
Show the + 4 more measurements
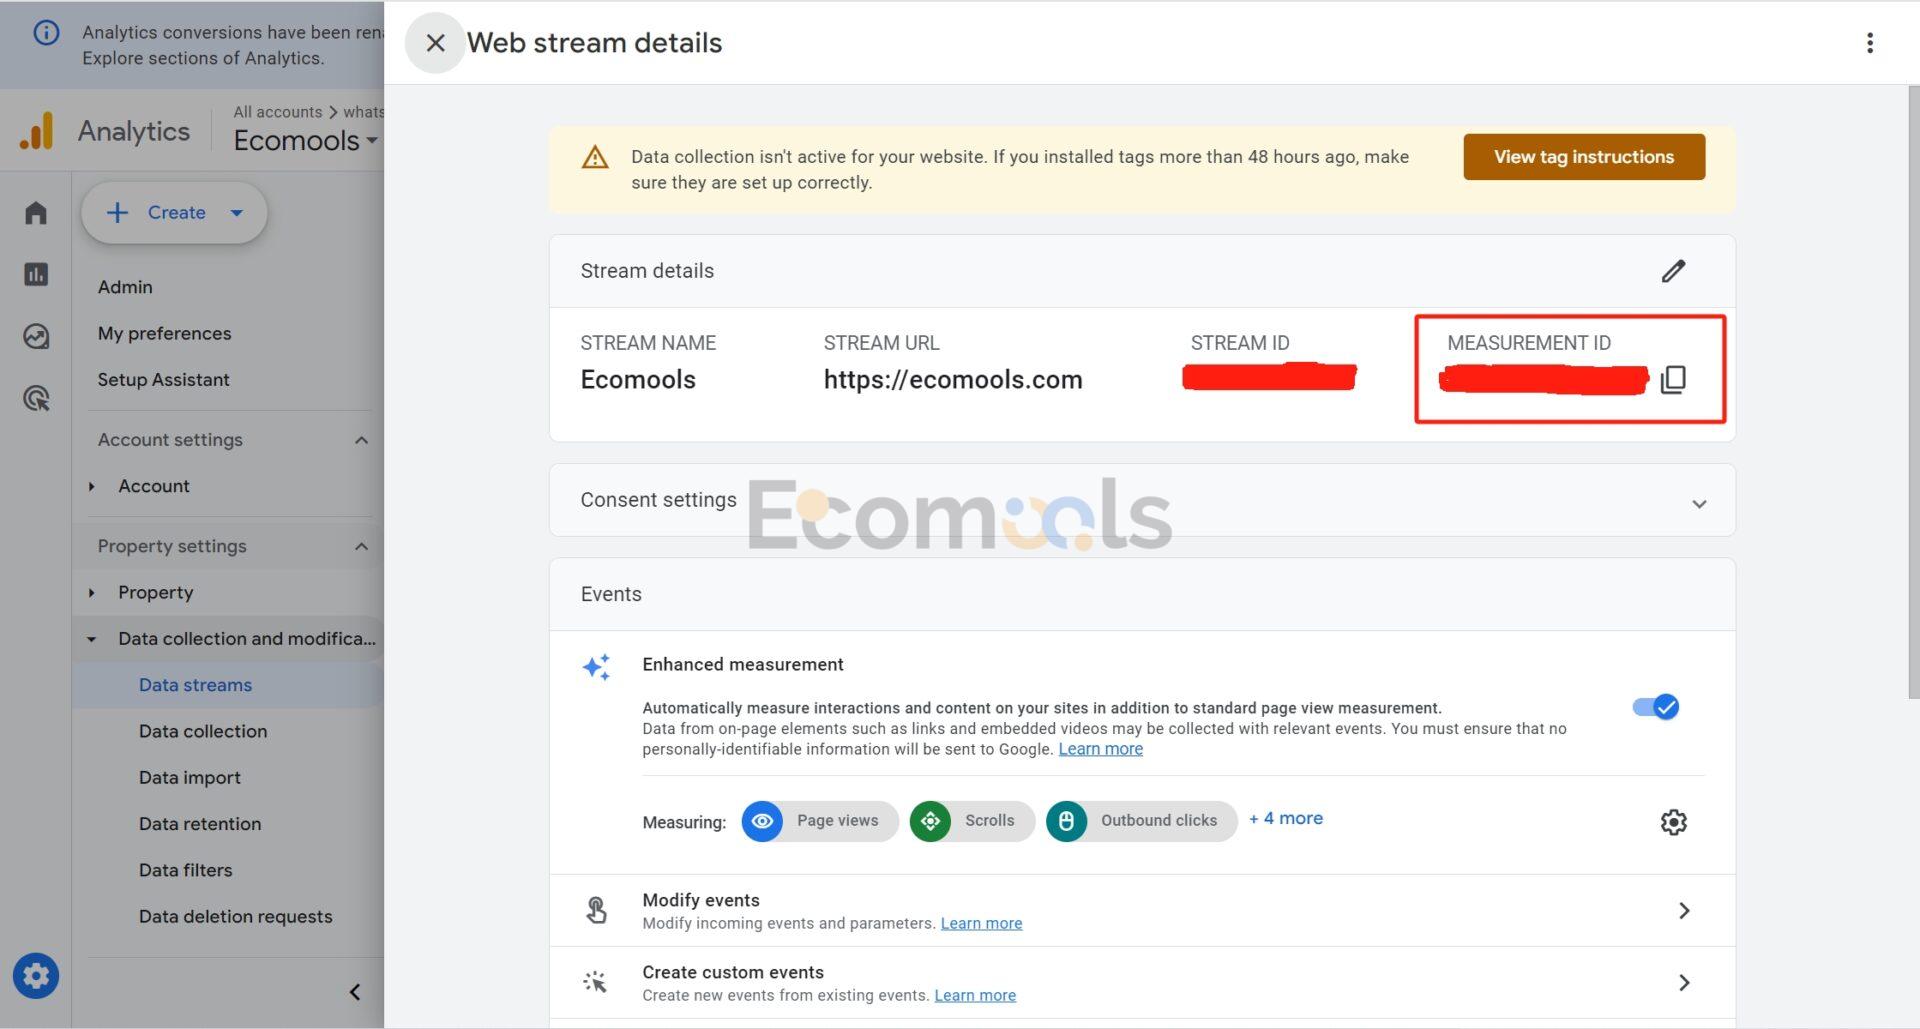[x=1285, y=818]
